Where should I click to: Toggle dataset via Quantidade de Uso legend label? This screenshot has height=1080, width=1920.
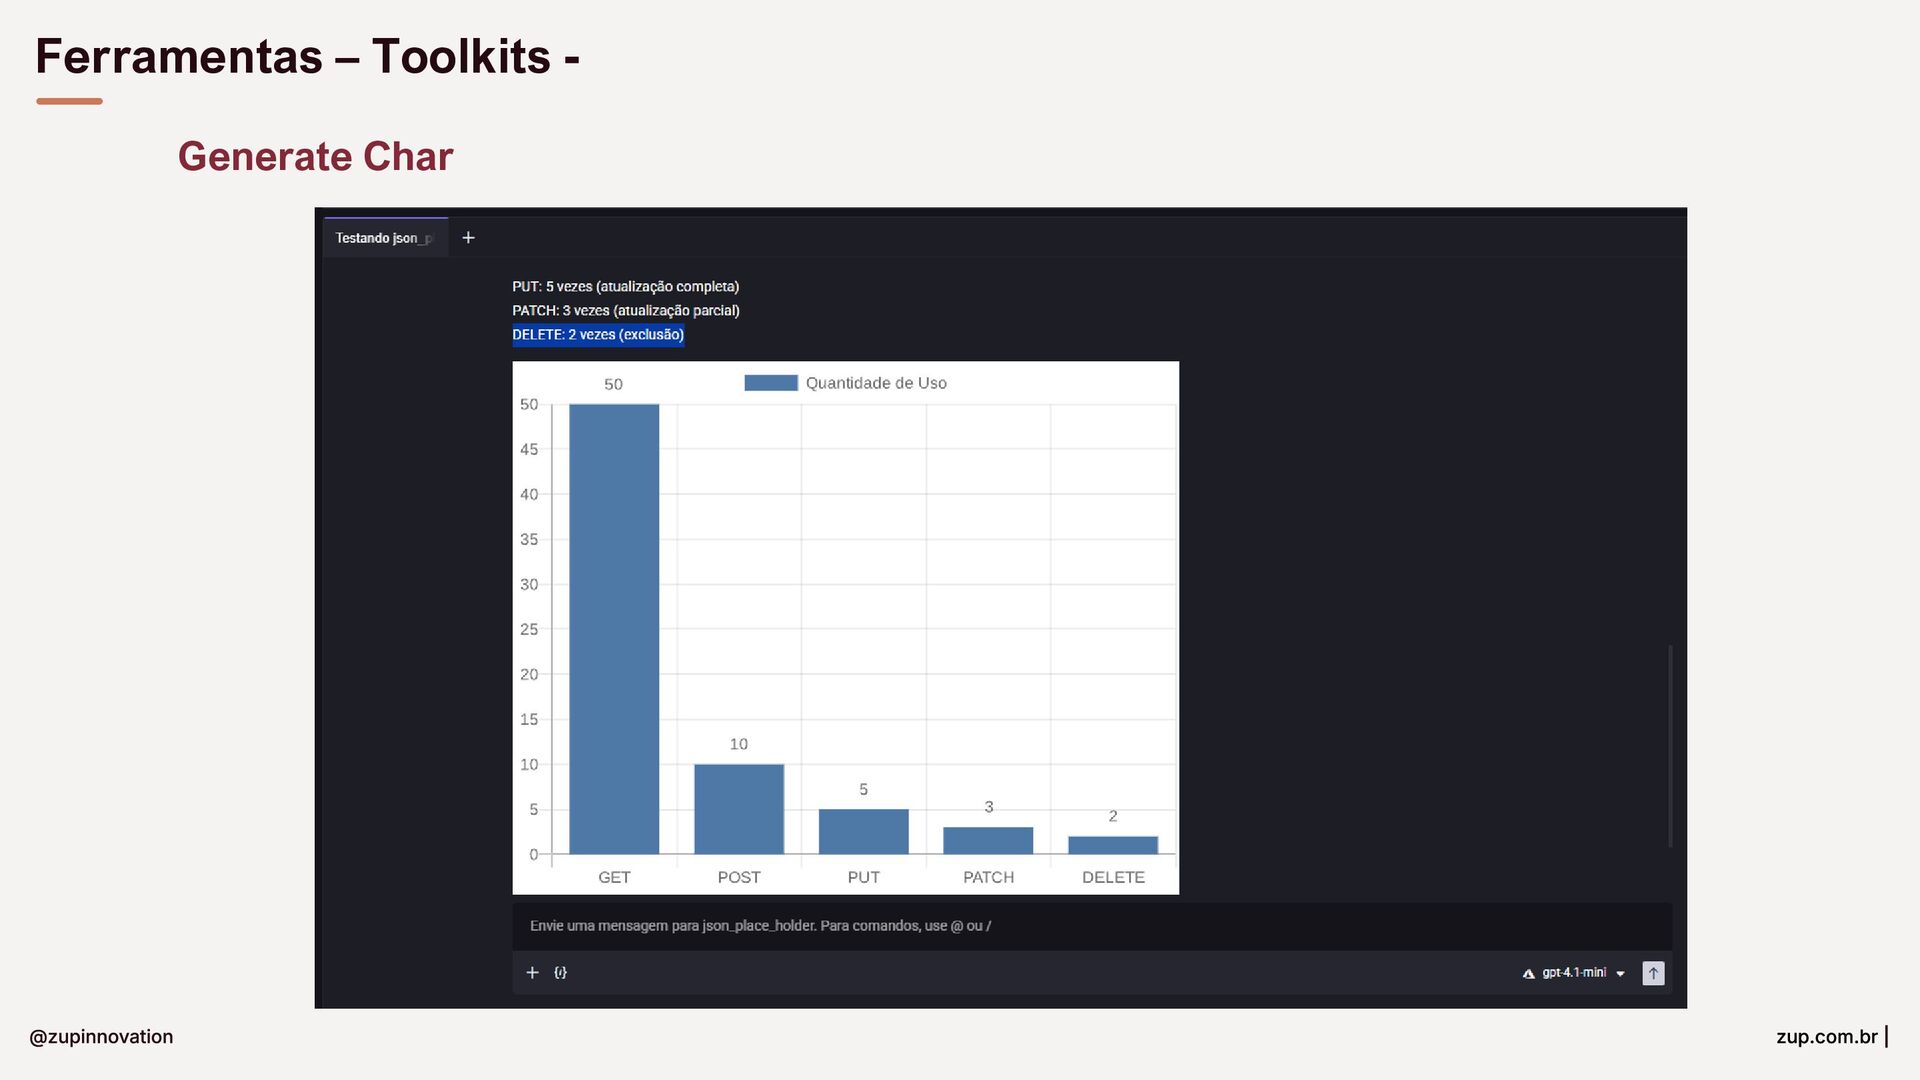(x=875, y=383)
